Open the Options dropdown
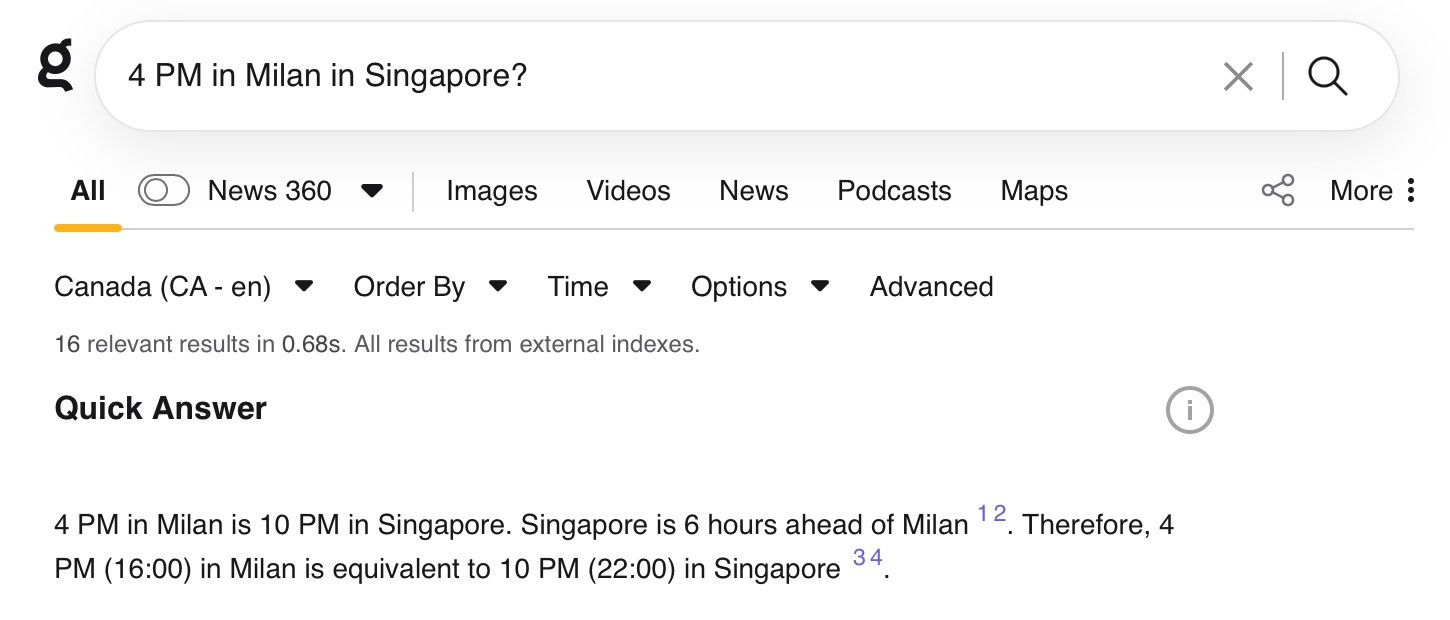 tap(760, 287)
